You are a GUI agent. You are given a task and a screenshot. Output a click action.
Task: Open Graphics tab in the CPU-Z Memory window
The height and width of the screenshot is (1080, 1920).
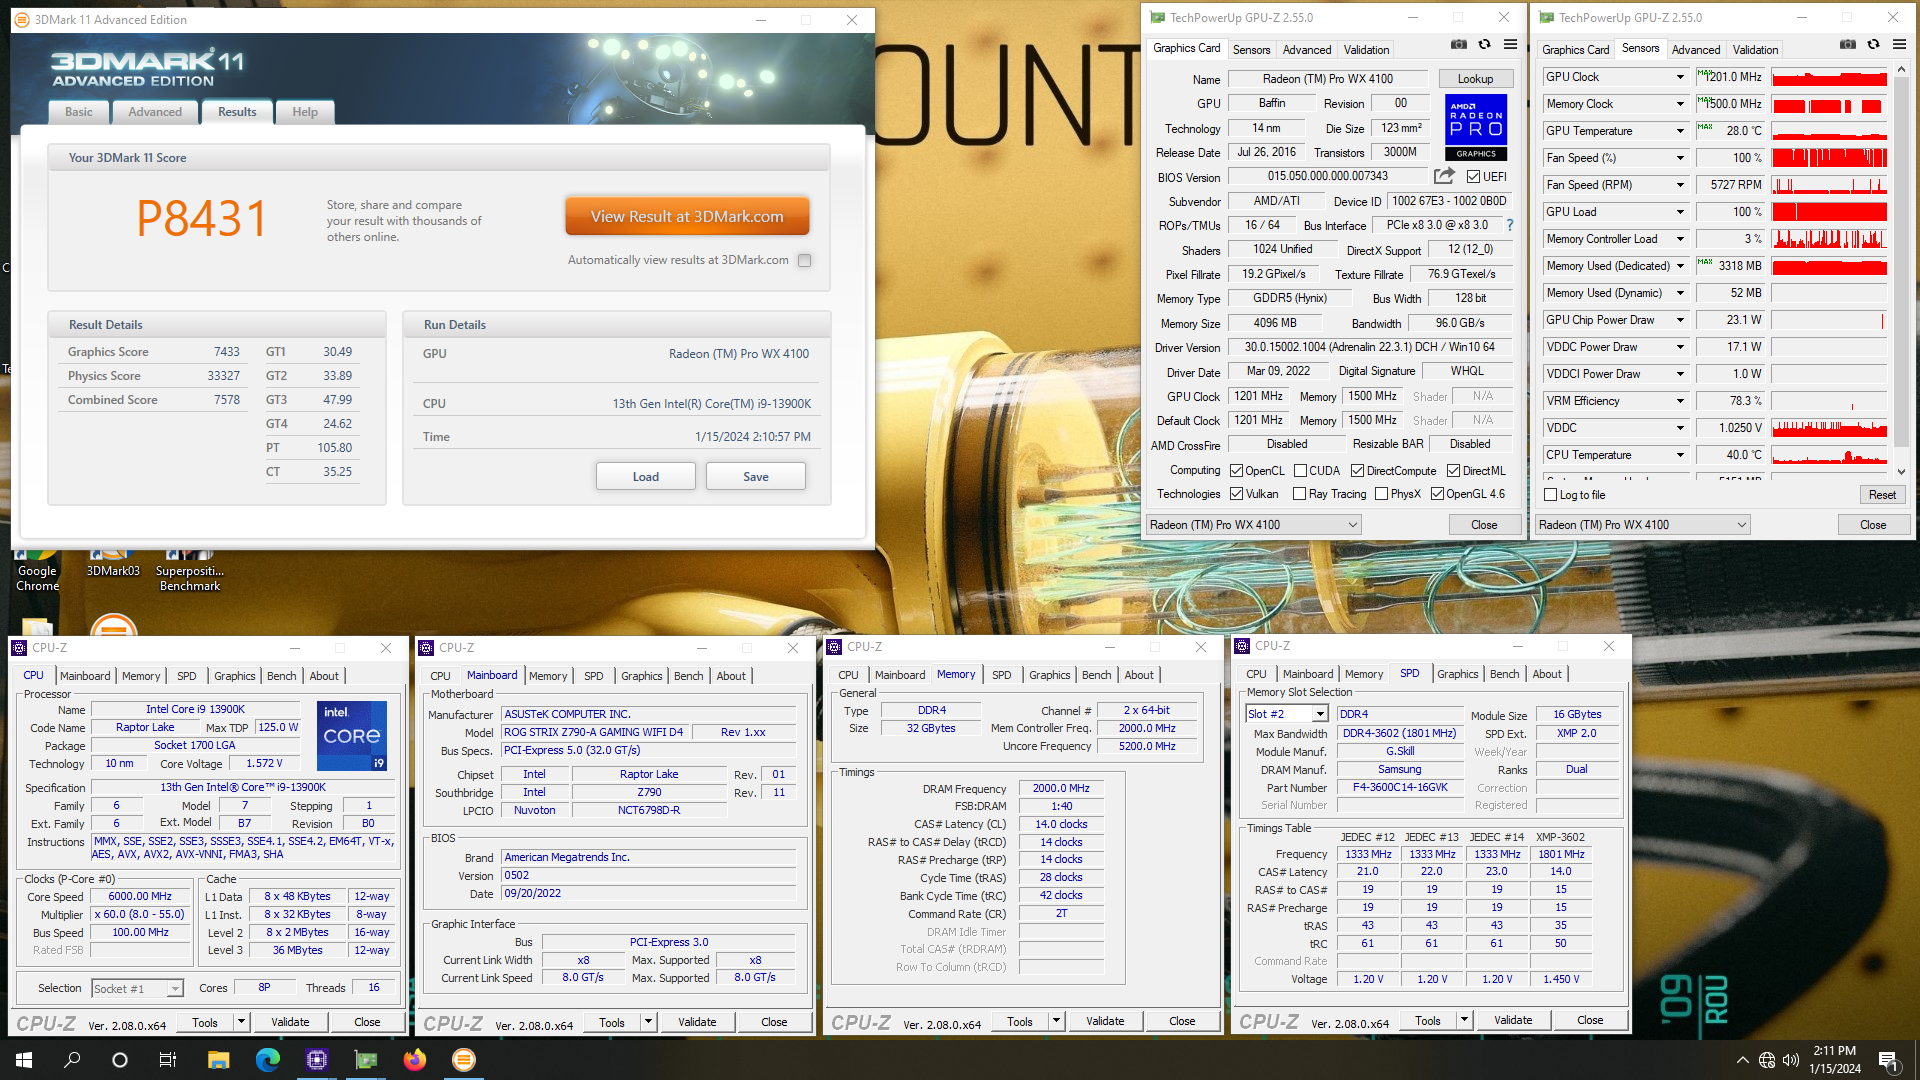coord(1049,675)
